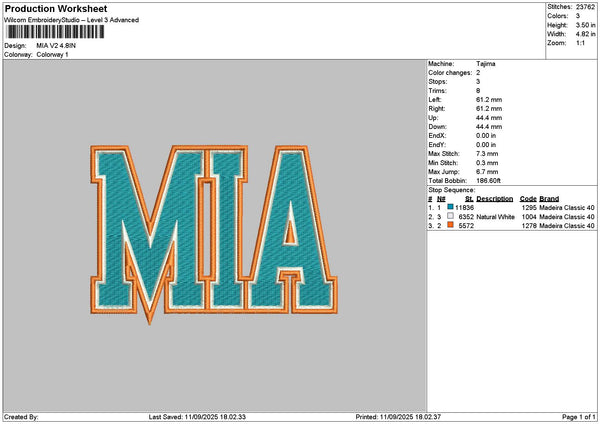
Task: Click the Stitches value 23762
Action: (585, 7)
